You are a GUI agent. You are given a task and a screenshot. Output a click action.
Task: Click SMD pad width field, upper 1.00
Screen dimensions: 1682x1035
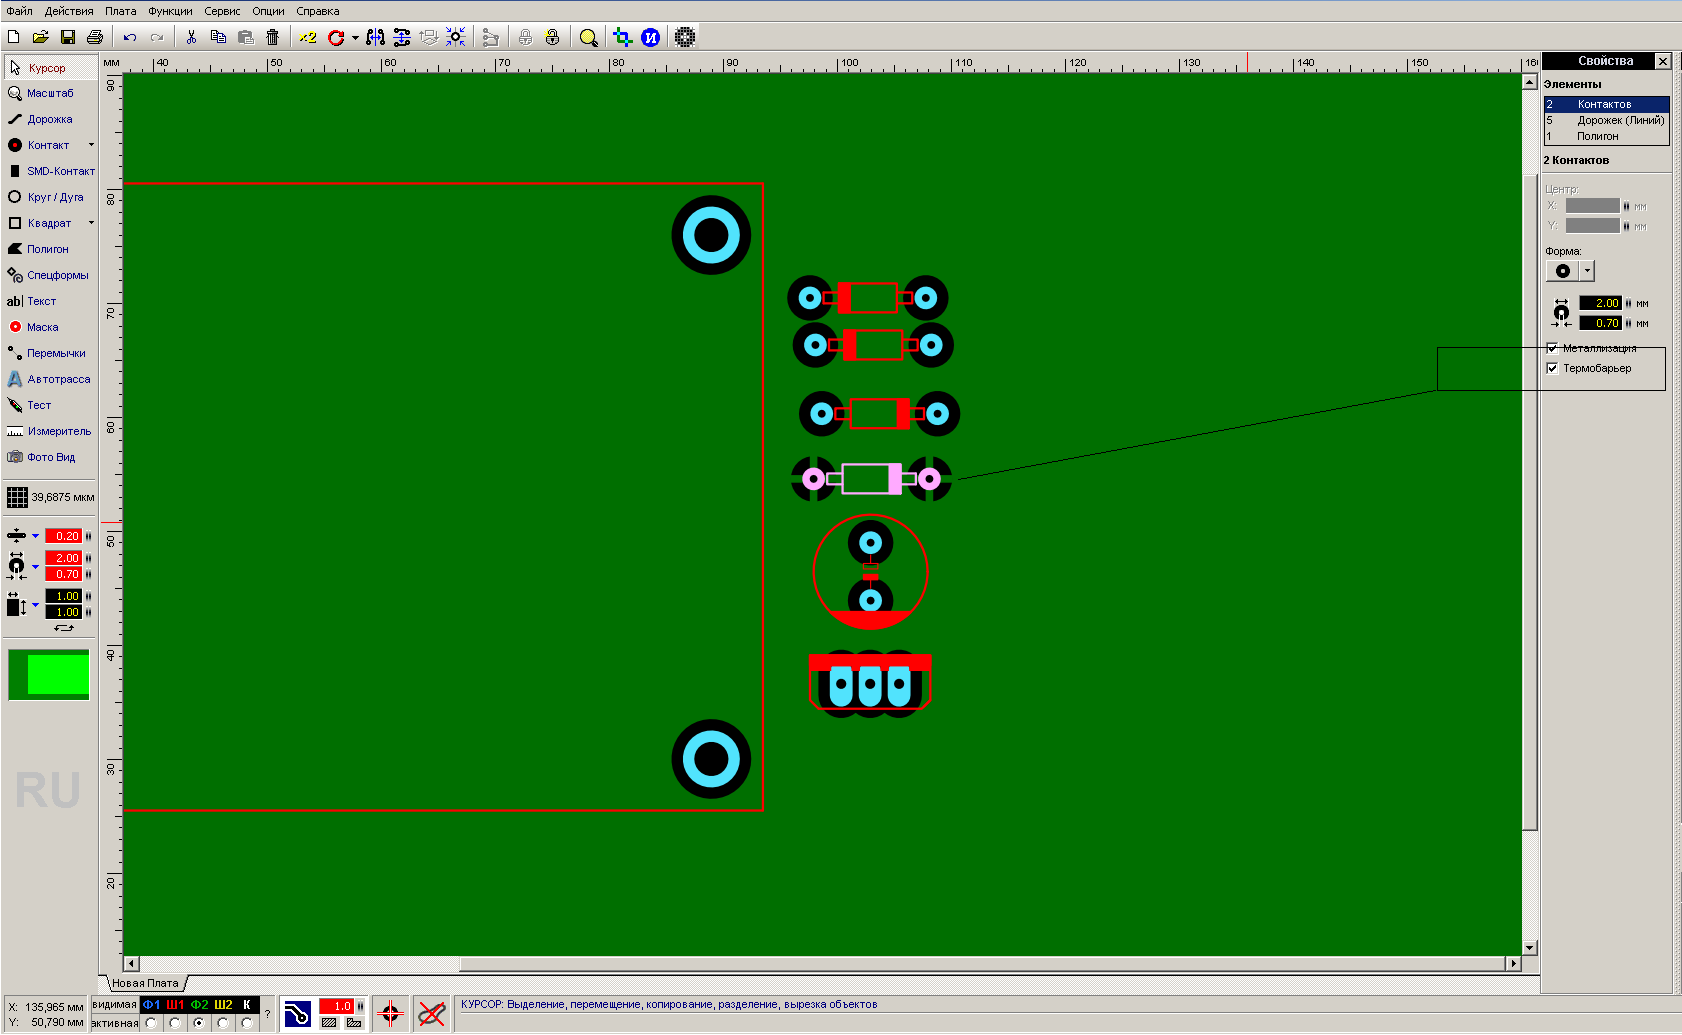coord(64,596)
